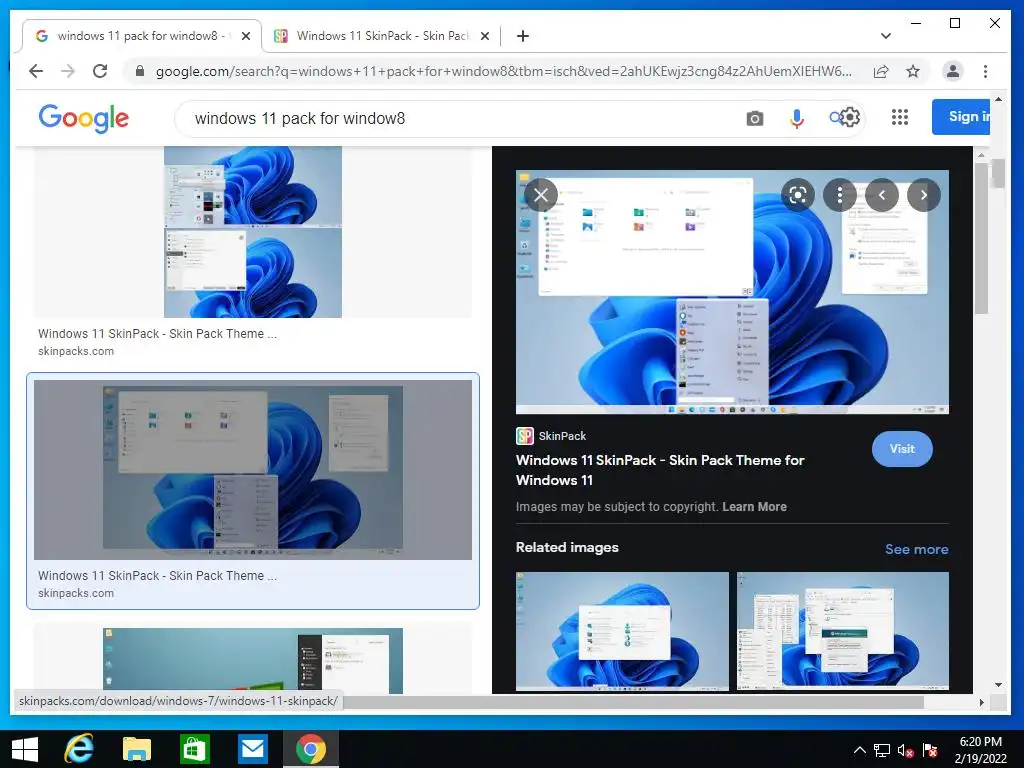The width and height of the screenshot is (1024, 768).
Task: Open File Explorer from taskbar
Action: click(x=136, y=749)
